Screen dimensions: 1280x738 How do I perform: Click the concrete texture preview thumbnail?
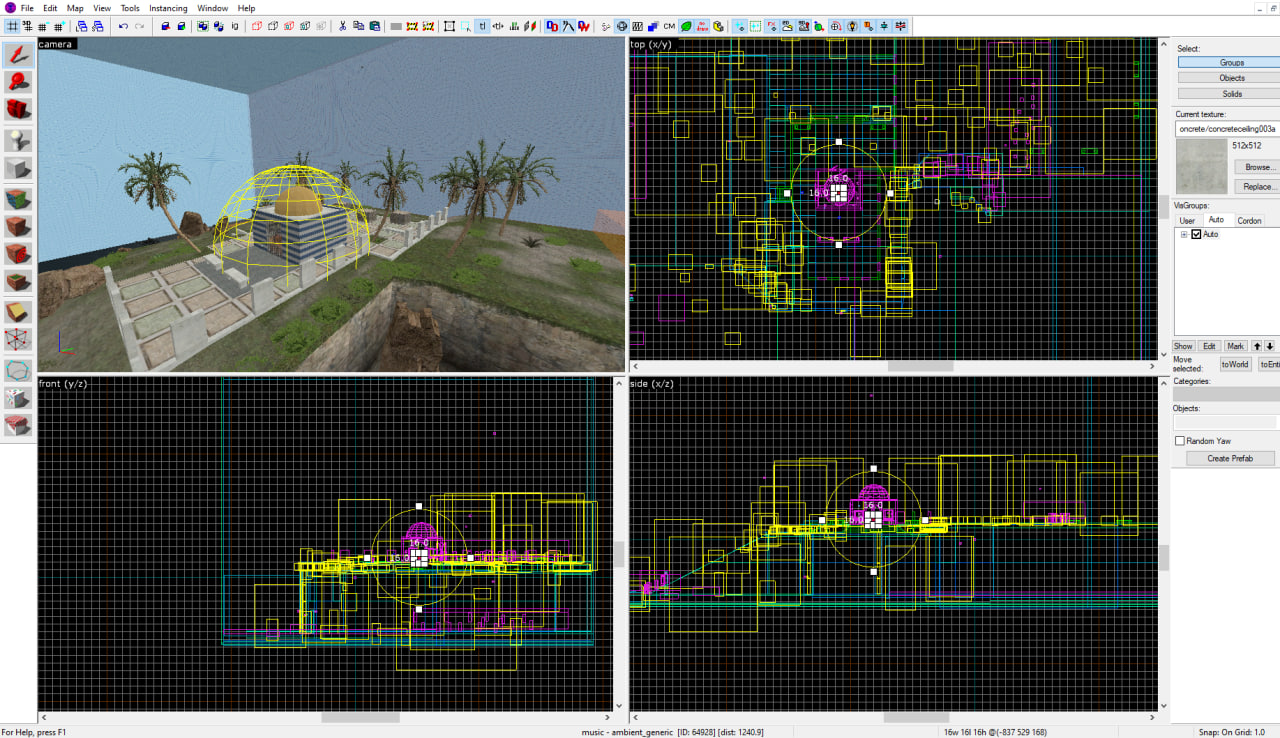[x=1201, y=166]
